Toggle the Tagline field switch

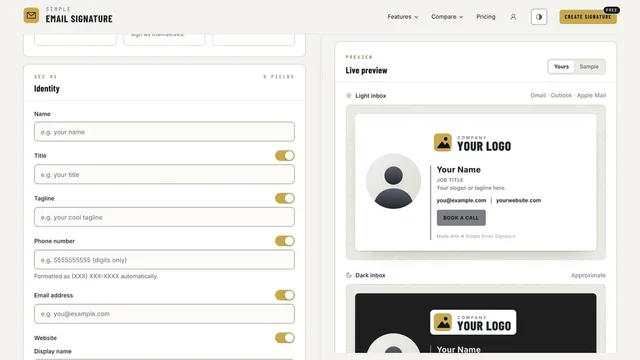coord(284,198)
